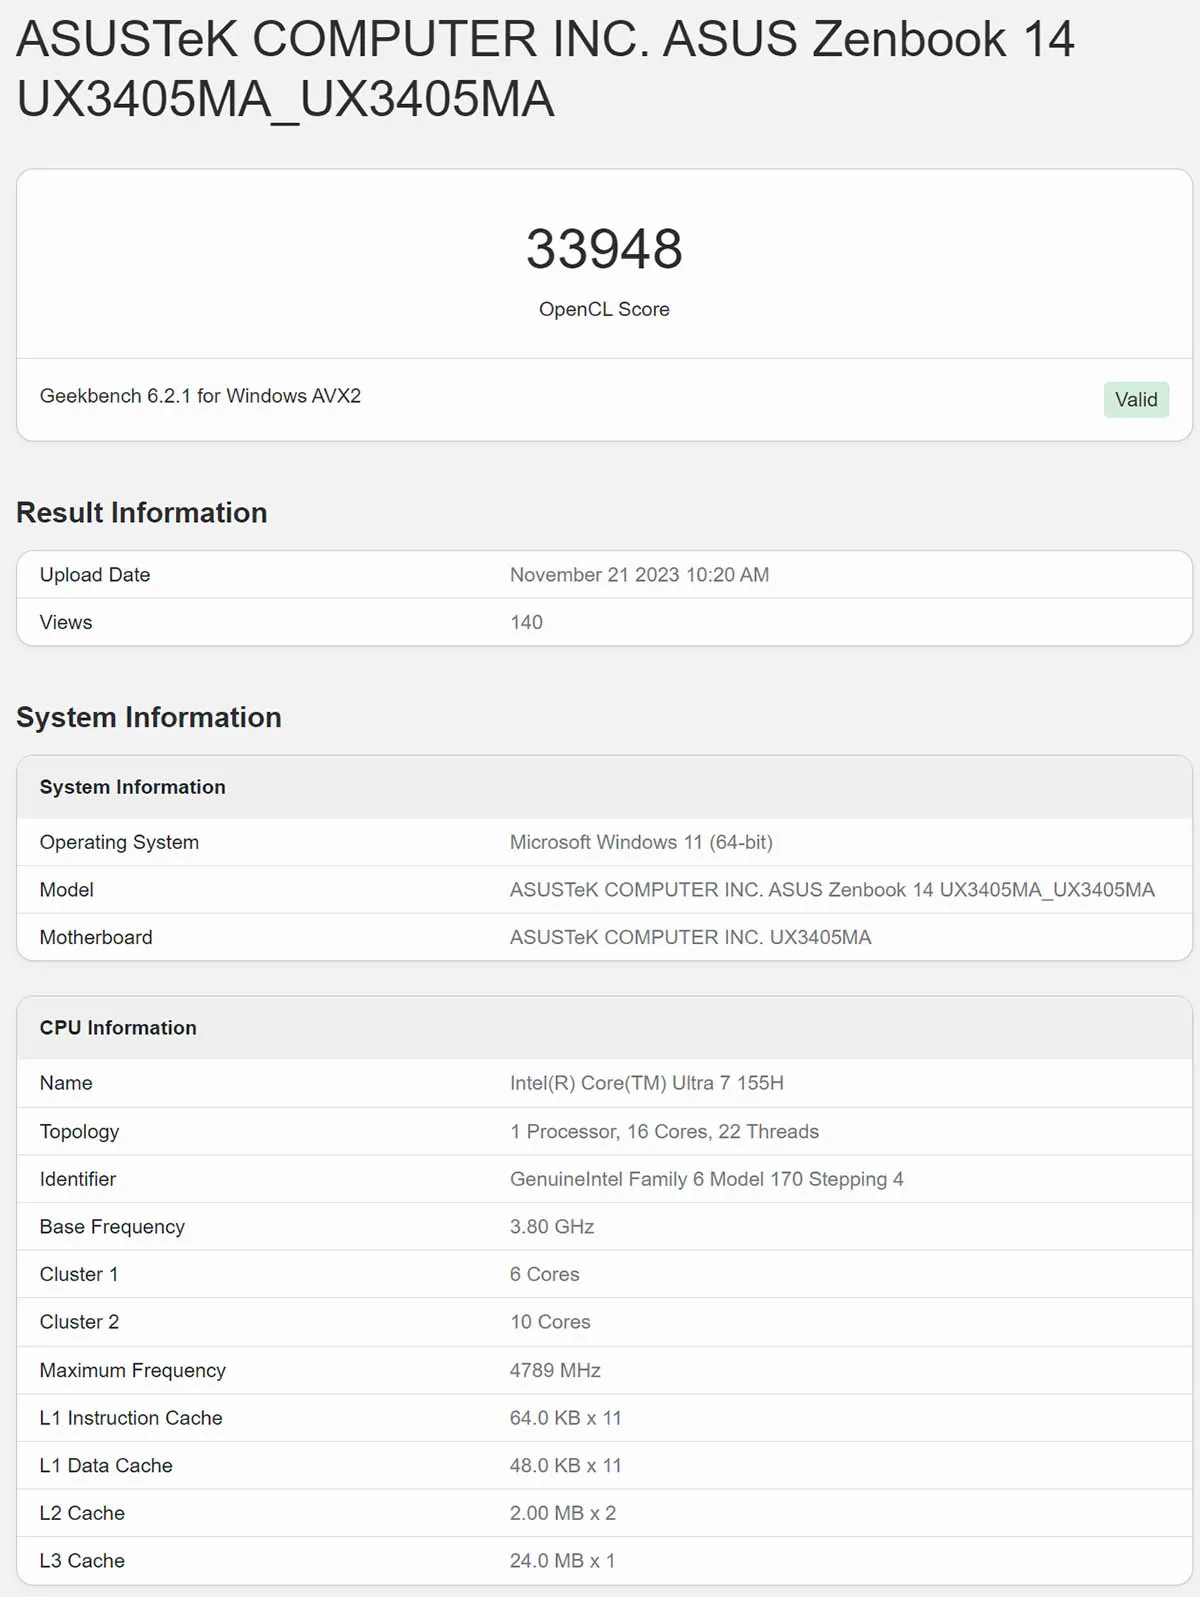The height and width of the screenshot is (1597, 1200).
Task: Click the Cluster 2 label
Action: (79, 1322)
